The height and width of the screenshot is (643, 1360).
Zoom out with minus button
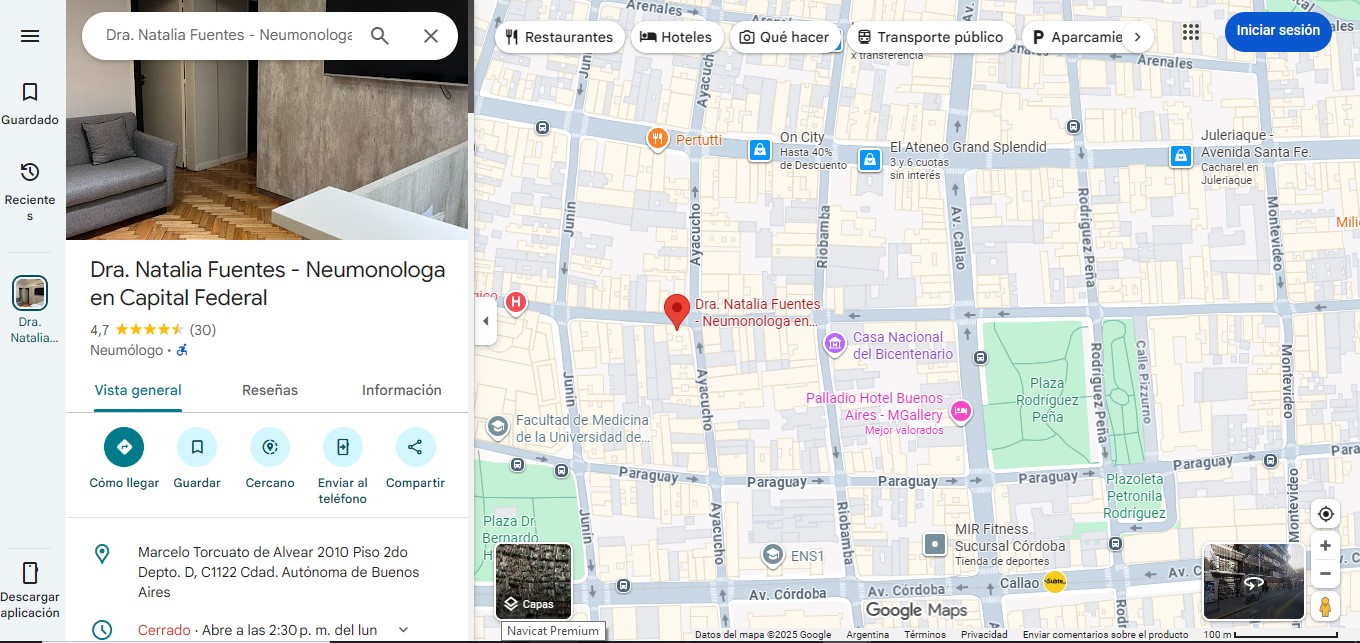1326,574
